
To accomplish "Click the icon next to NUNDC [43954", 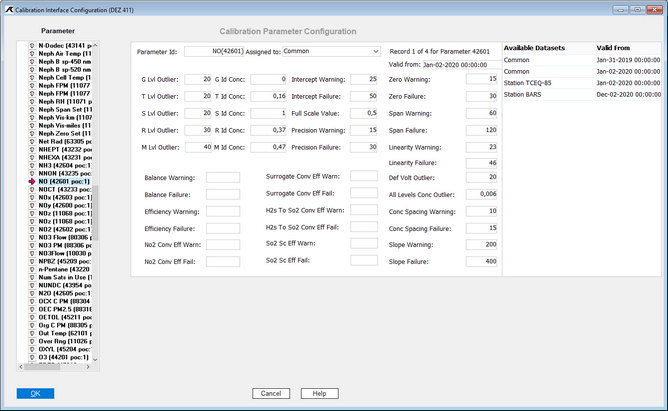I will point(32,285).
